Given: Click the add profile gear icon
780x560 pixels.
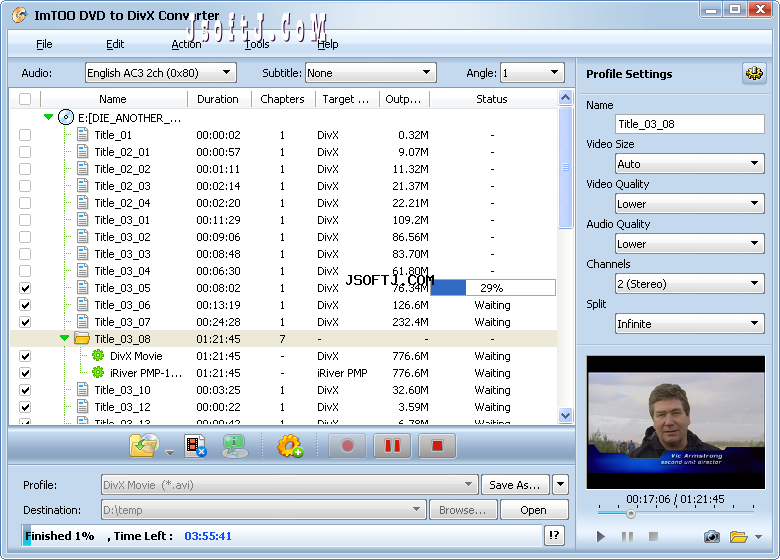Looking at the screenshot, I should tap(290, 446).
